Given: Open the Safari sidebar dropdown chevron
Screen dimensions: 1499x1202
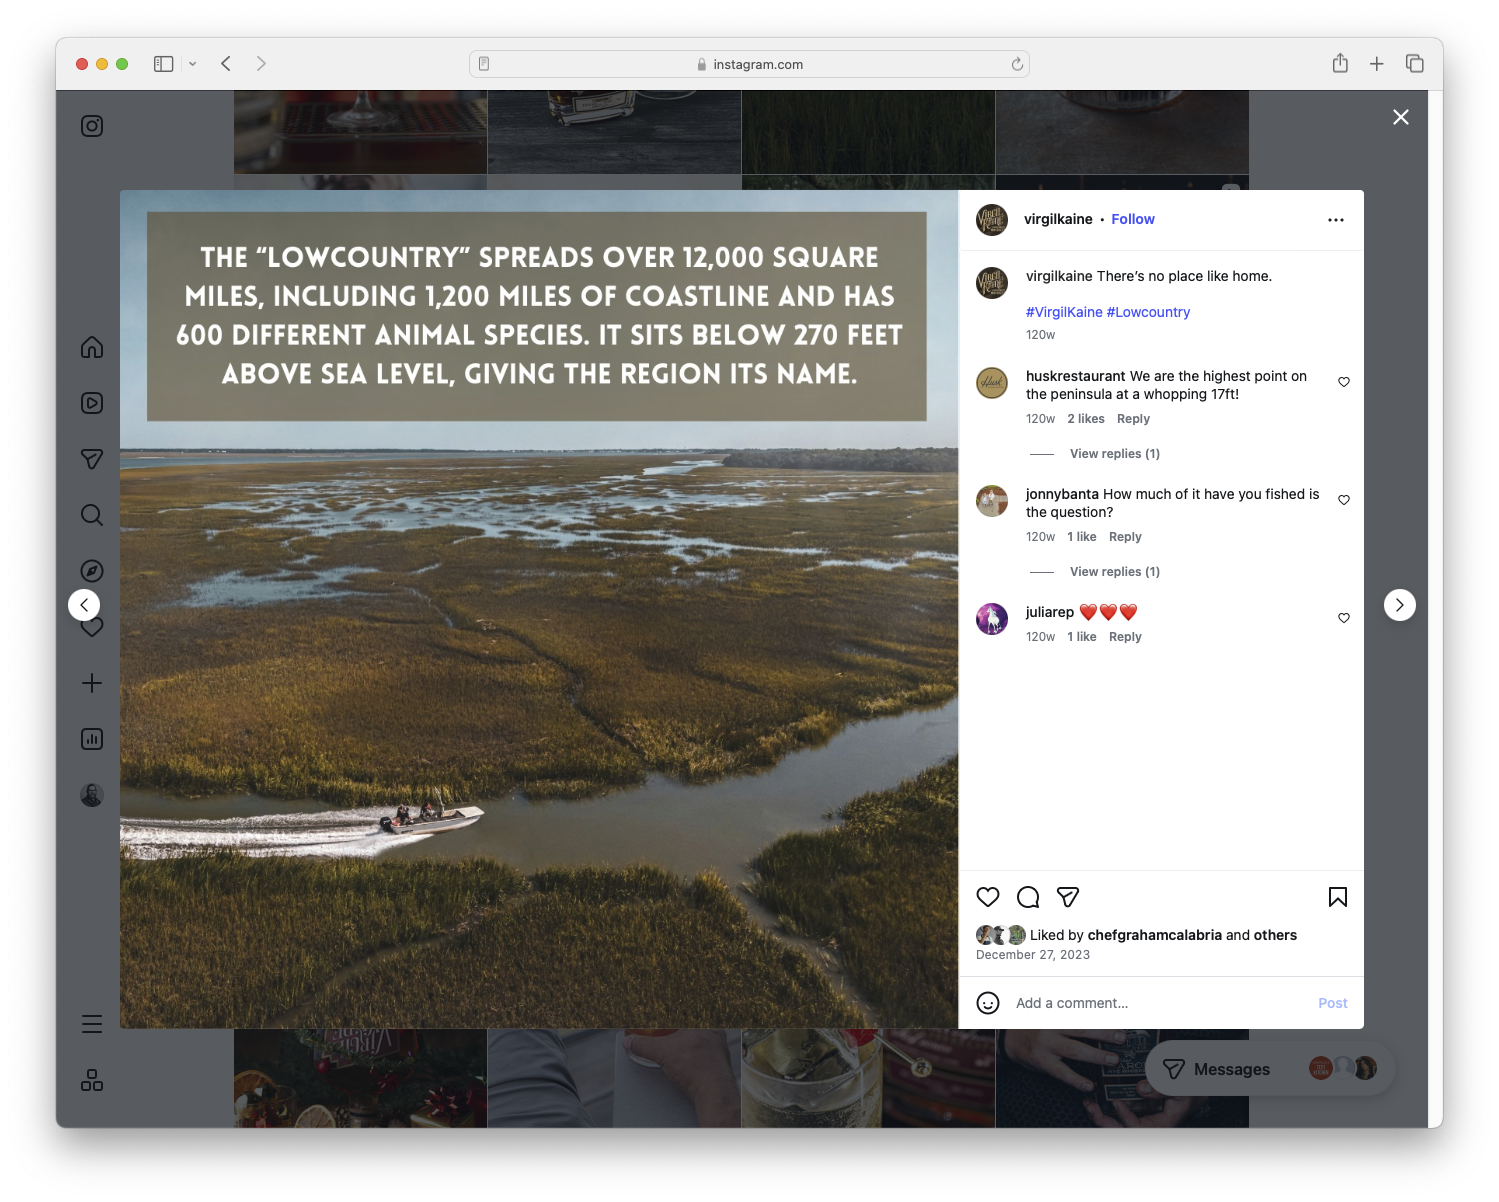Looking at the screenshot, I should 192,63.
